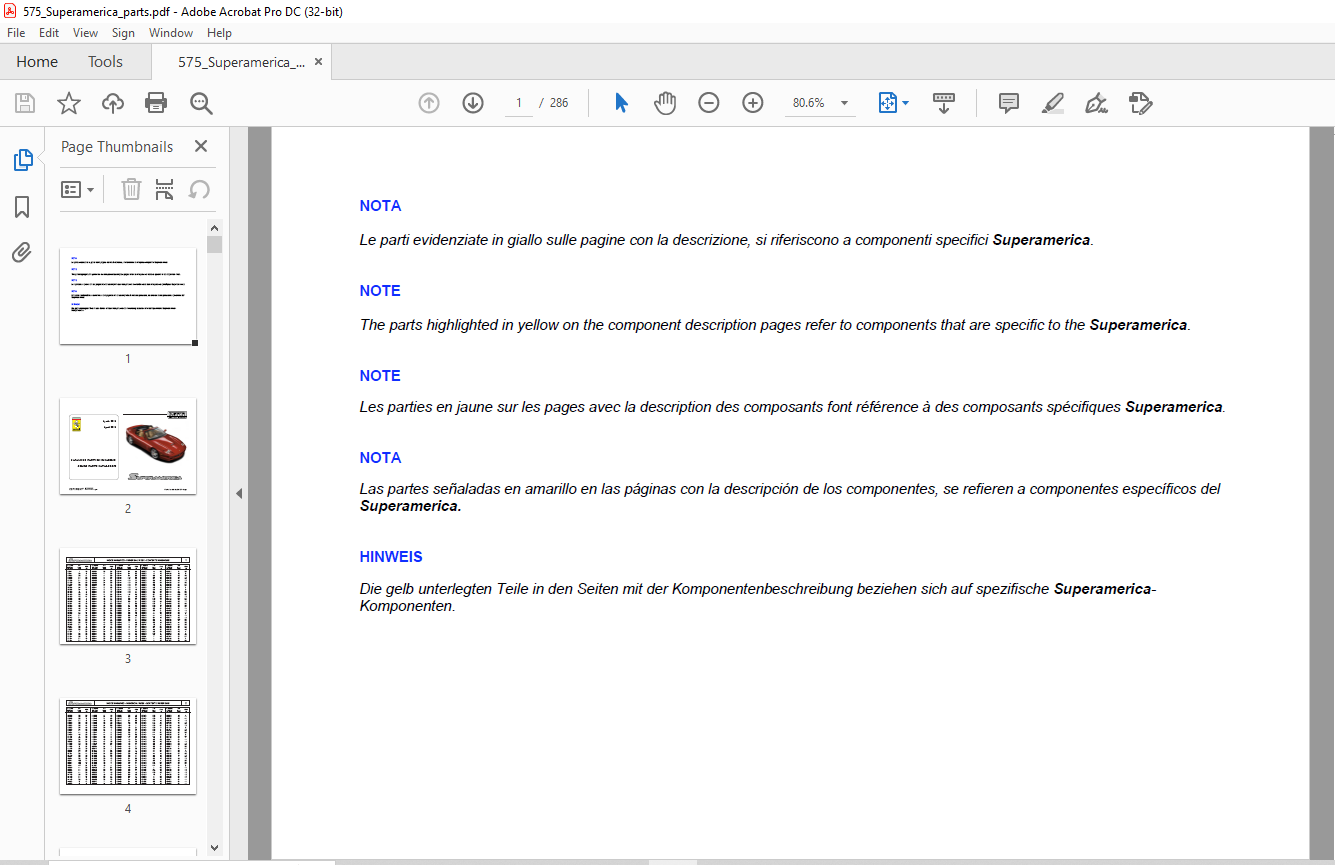This screenshot has width=1335, height=865.
Task: Select the arrow Selection tool
Action: pyautogui.click(x=621, y=103)
